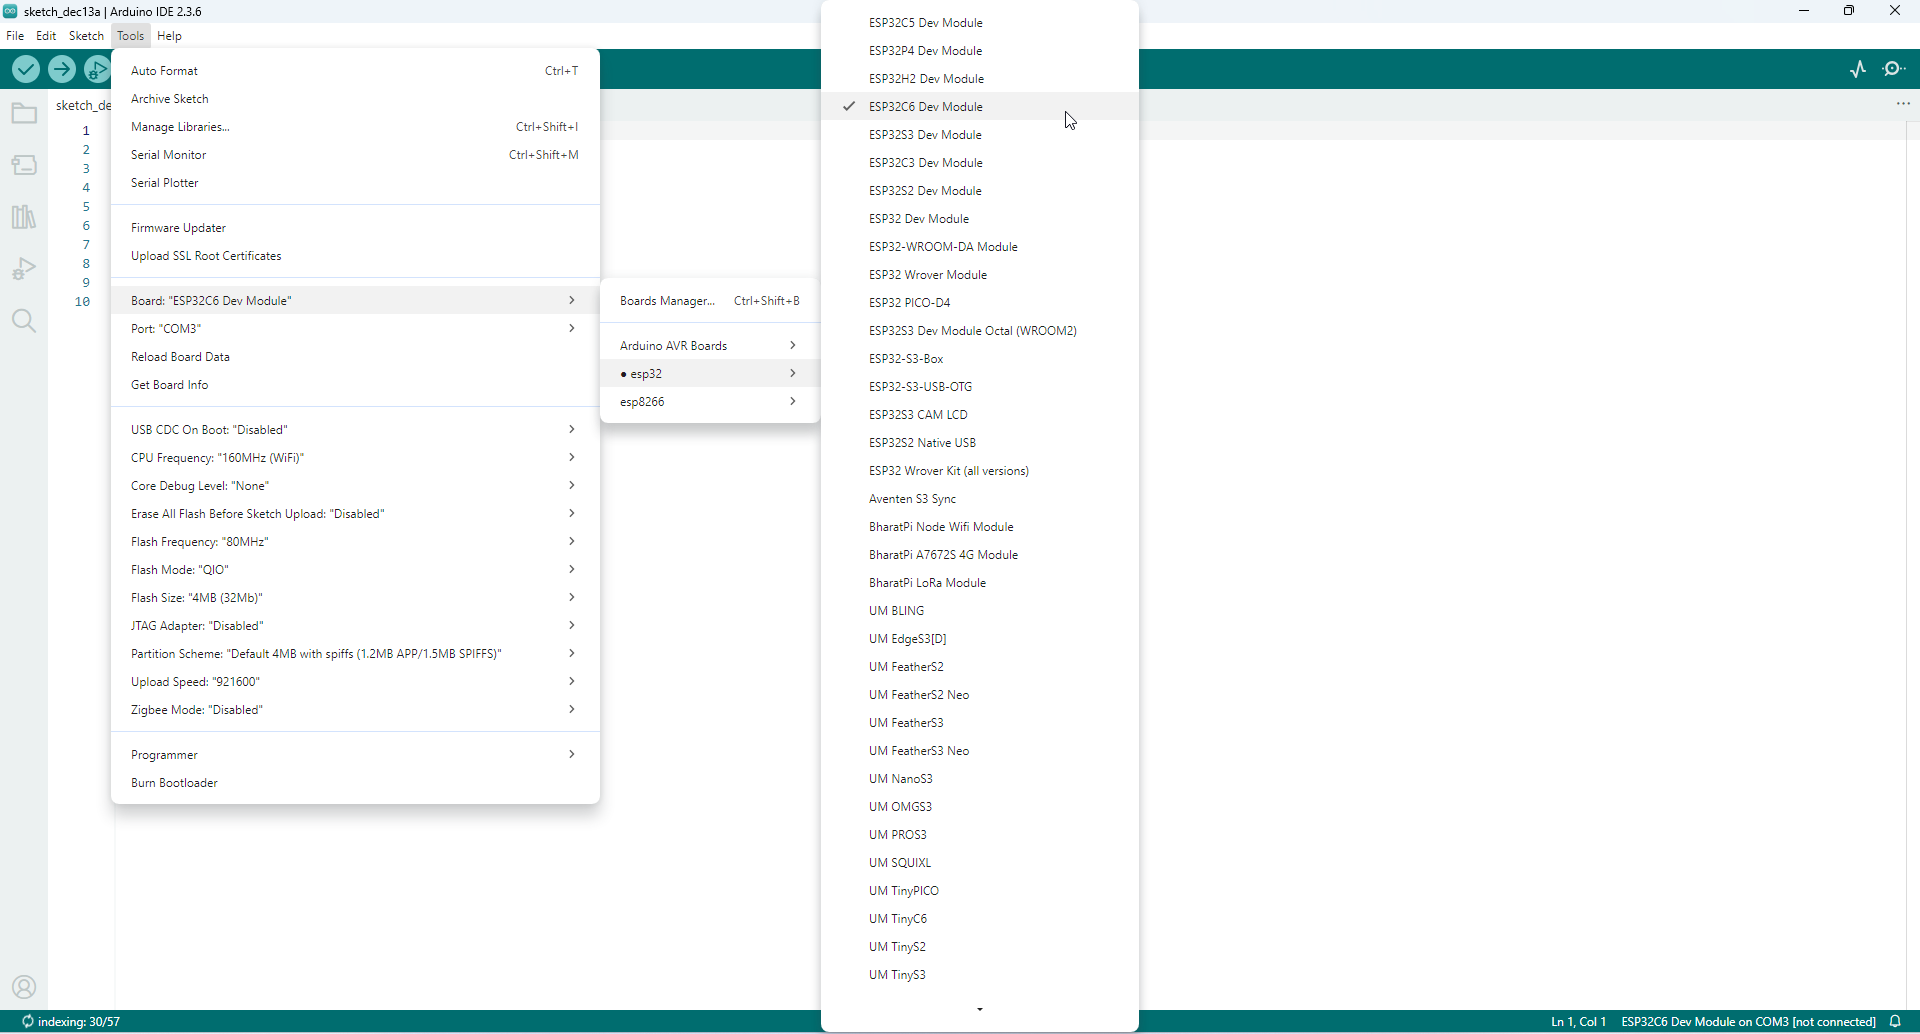The width and height of the screenshot is (1920, 1034).
Task: Pick ESP32 Dev Module from board list
Action: pyautogui.click(x=918, y=219)
